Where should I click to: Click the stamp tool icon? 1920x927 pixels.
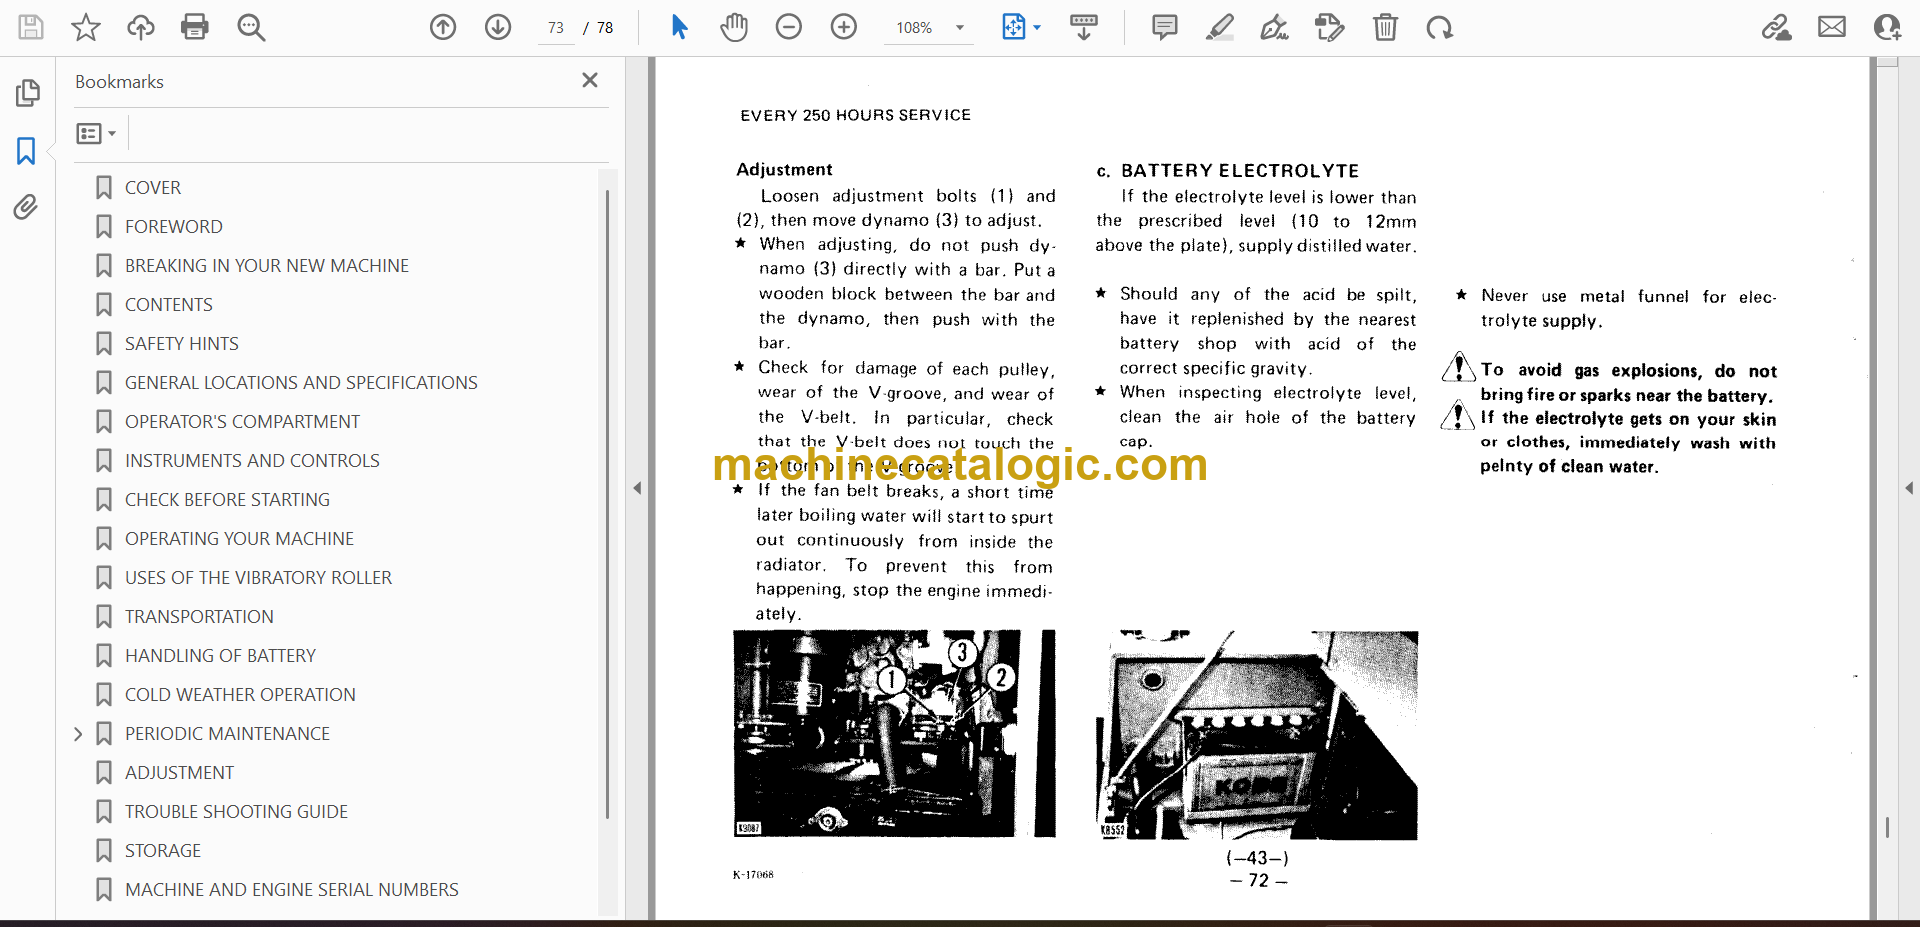(x=1330, y=27)
